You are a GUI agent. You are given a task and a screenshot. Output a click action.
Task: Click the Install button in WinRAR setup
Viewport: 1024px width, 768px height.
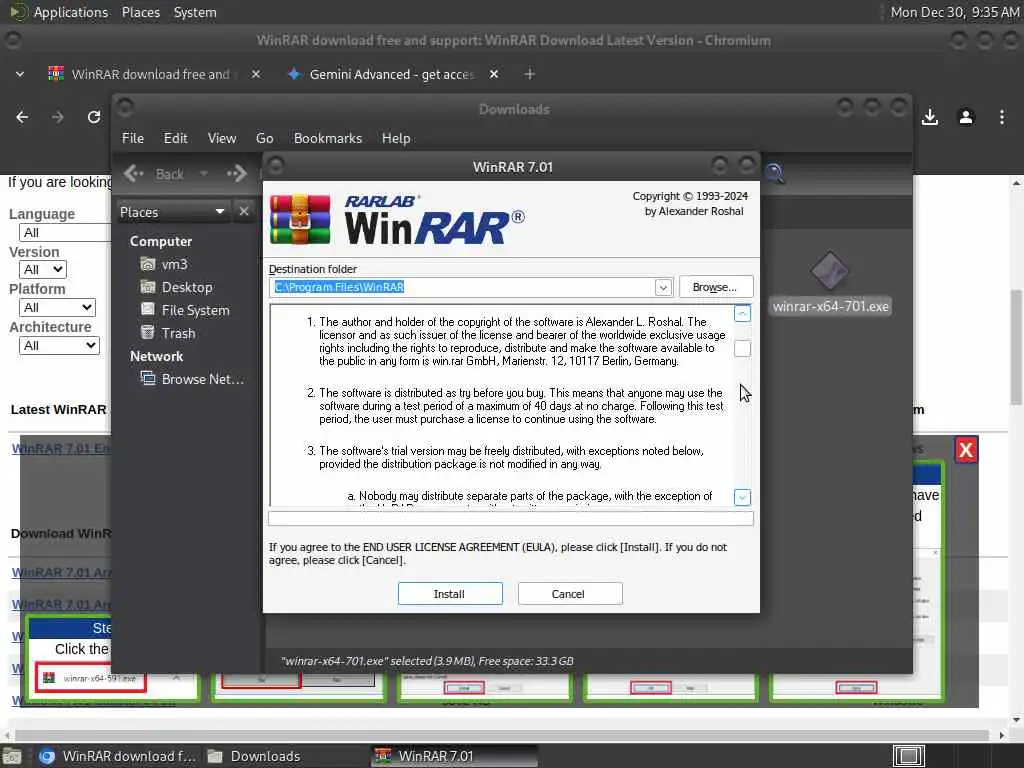click(450, 594)
